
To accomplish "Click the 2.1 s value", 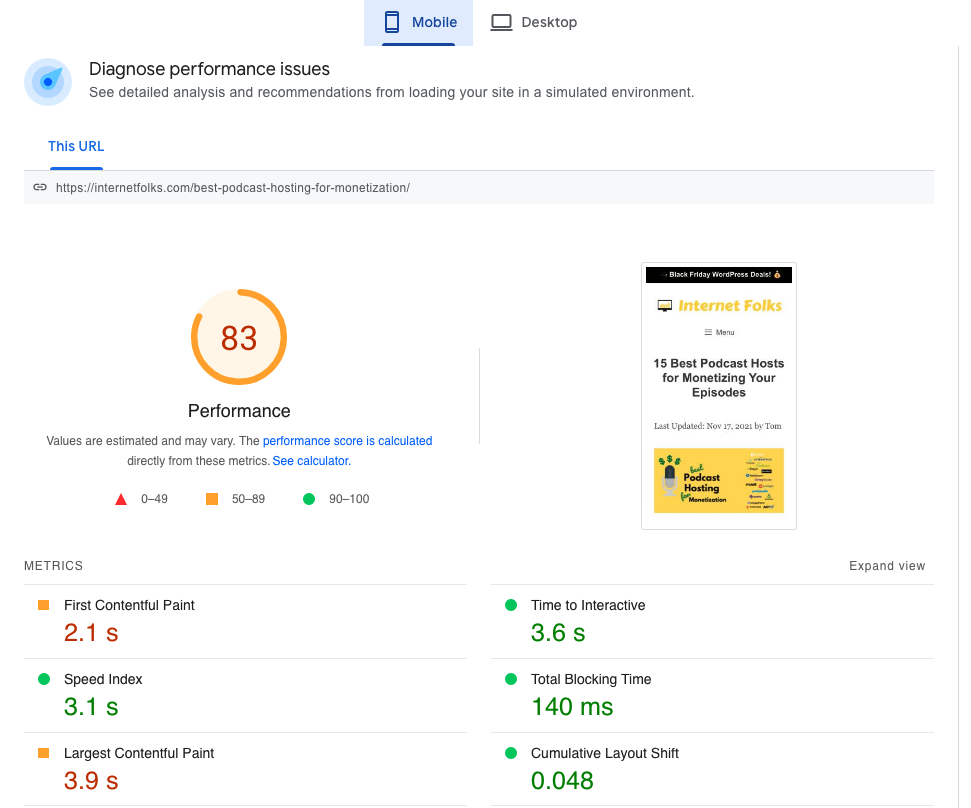I will 91,633.
